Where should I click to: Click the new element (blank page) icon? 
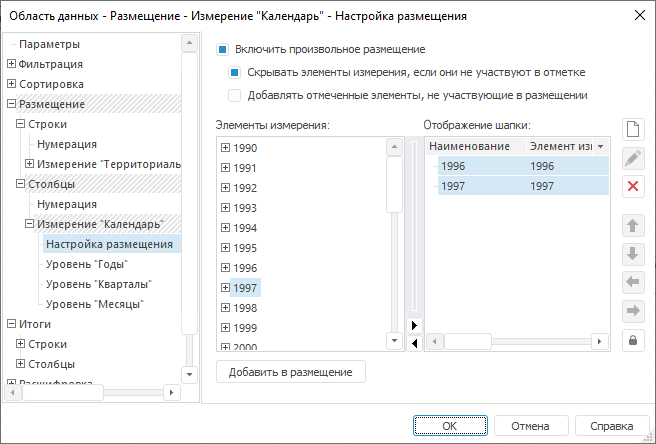pyautogui.click(x=632, y=130)
